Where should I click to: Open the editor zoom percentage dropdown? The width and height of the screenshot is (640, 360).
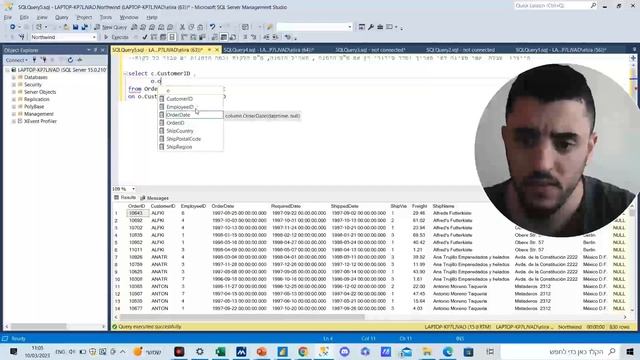pos(133,189)
